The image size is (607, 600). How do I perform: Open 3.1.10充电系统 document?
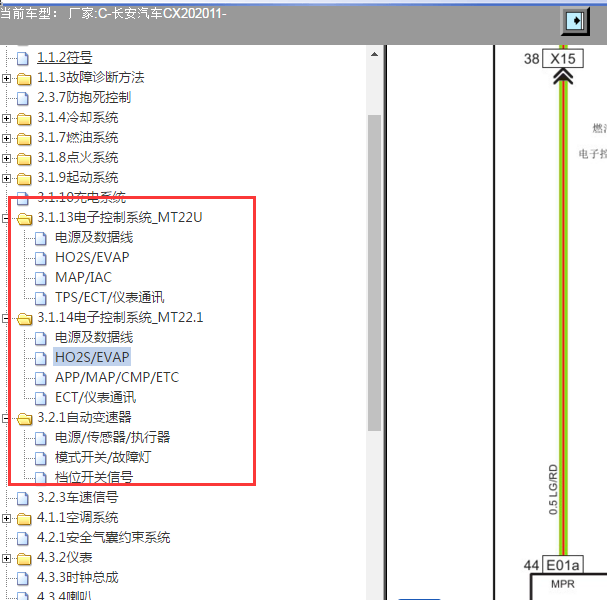(x=81, y=197)
